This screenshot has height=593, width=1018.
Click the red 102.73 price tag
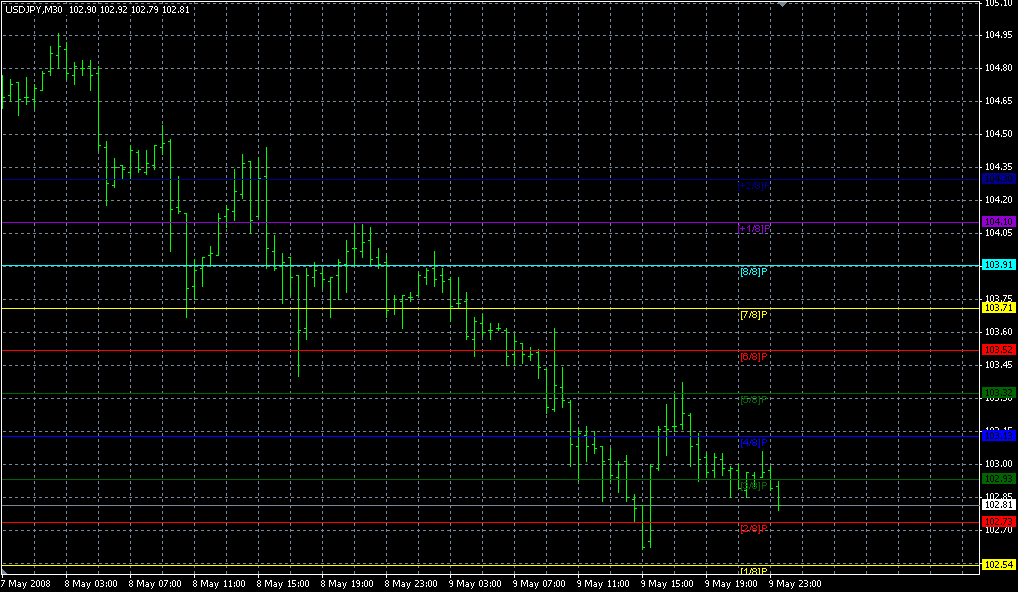[x=999, y=522]
